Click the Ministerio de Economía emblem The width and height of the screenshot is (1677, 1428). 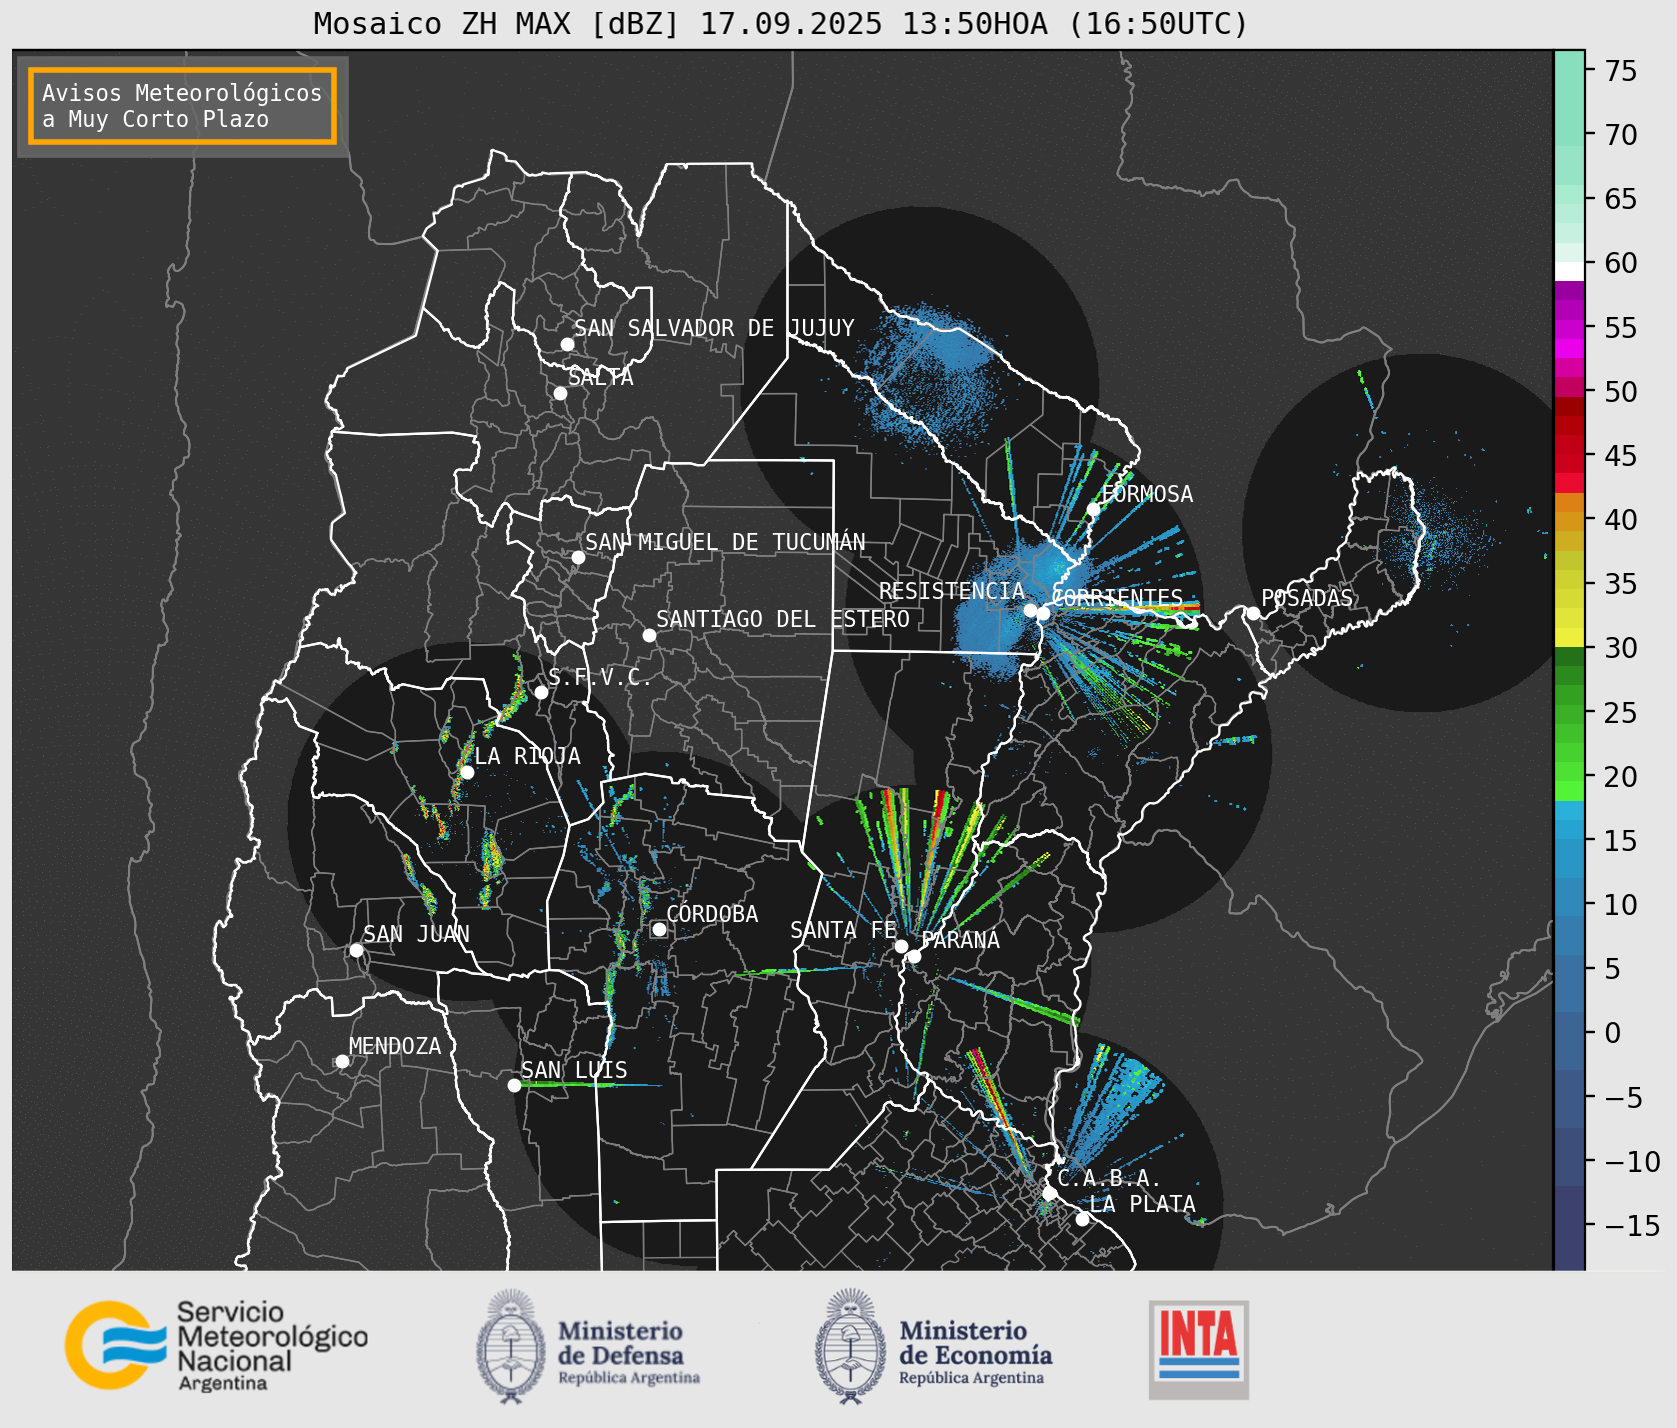click(x=851, y=1346)
